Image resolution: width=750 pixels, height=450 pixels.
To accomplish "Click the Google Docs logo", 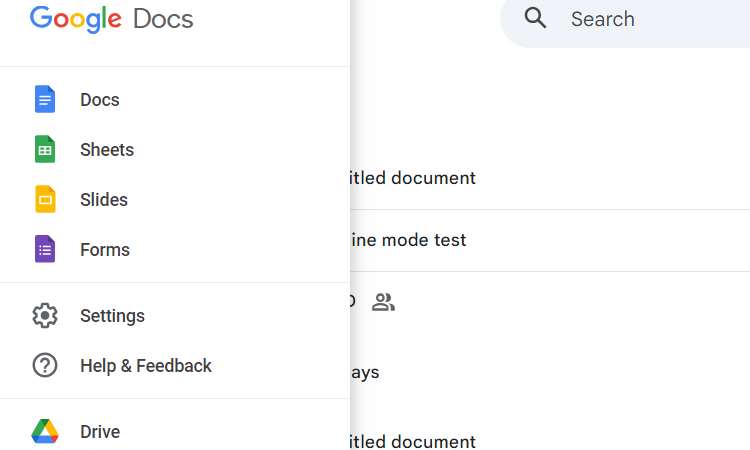I will 112,18.
